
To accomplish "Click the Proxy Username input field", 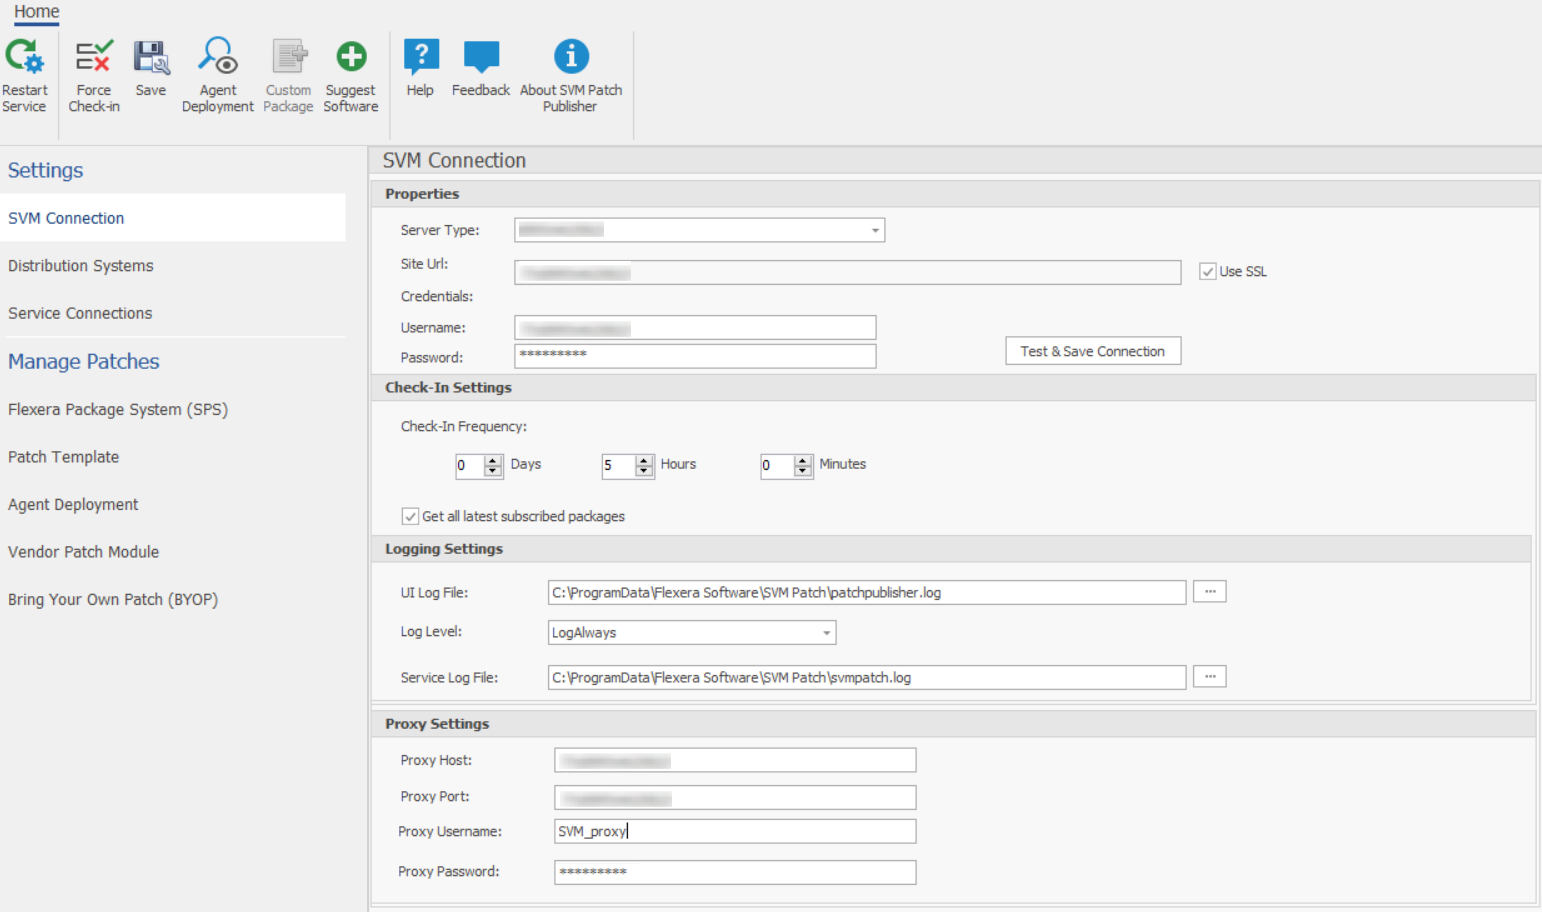I will click(x=734, y=832).
